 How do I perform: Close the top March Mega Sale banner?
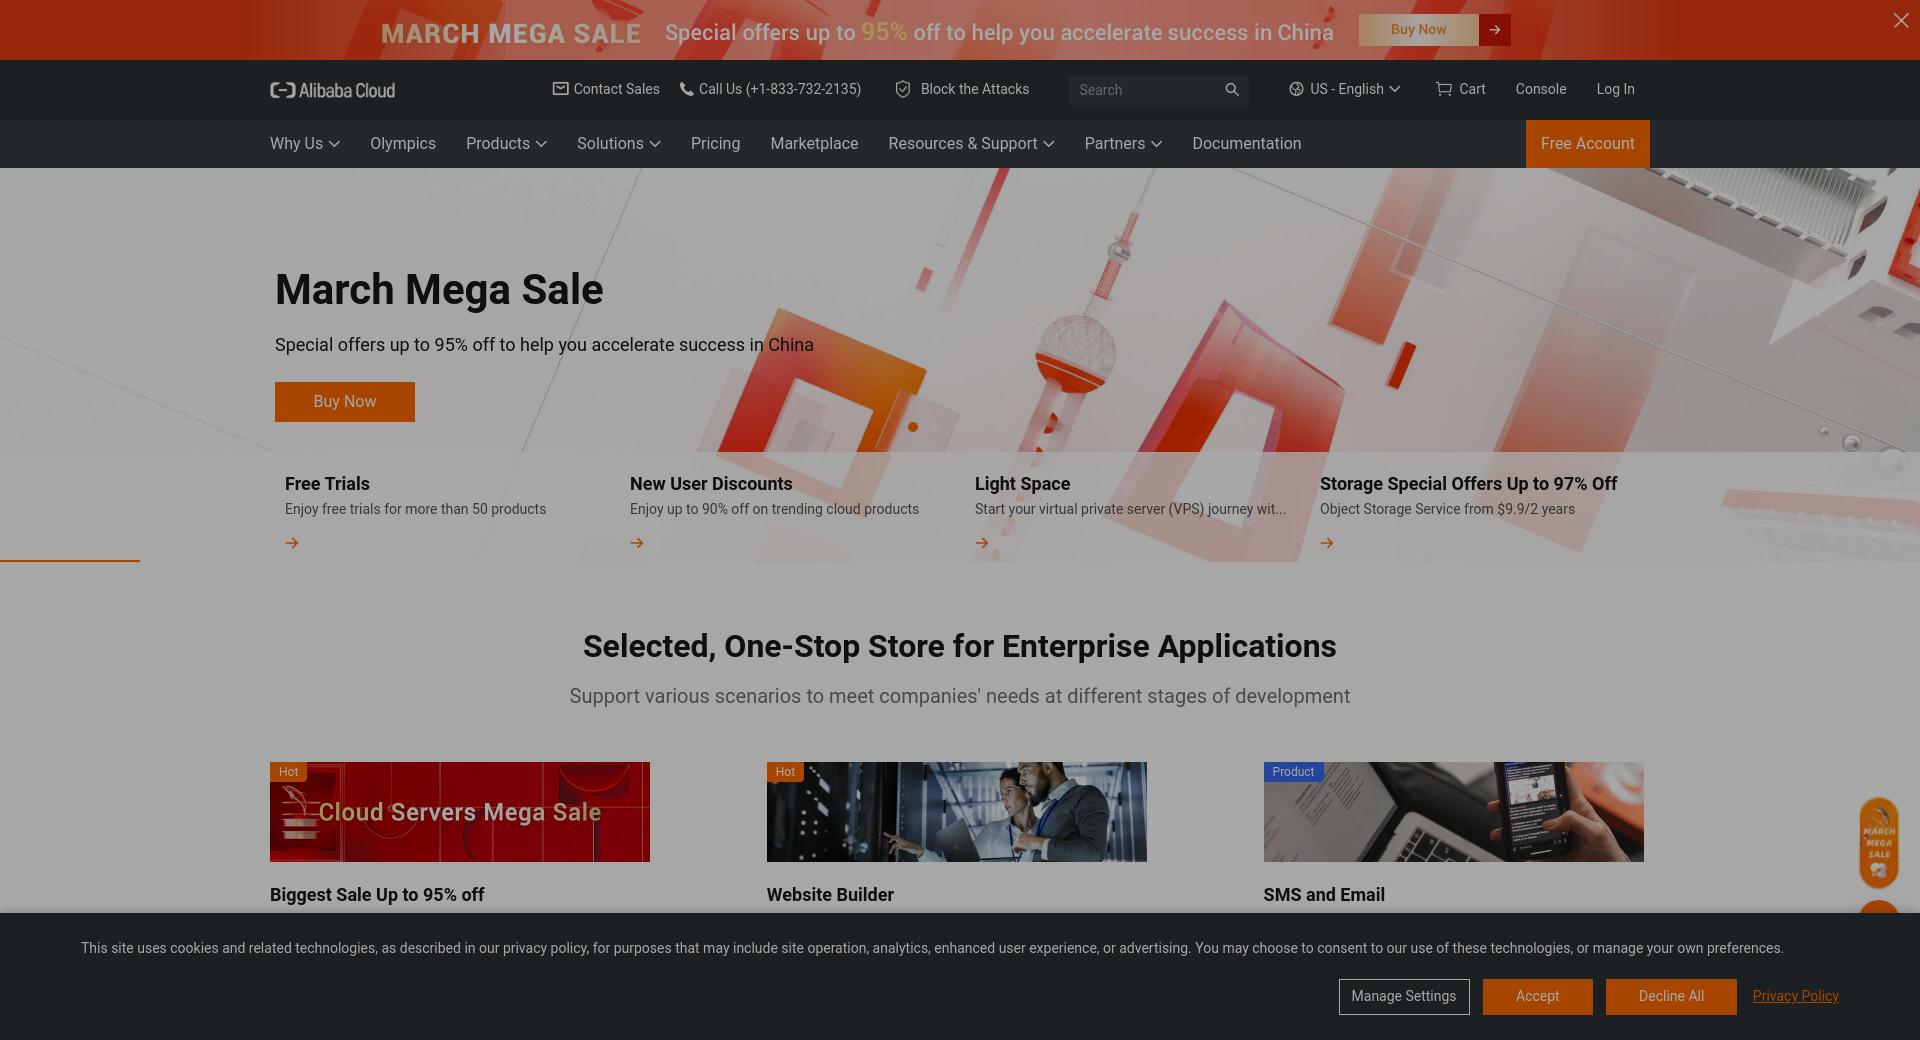(1900, 20)
